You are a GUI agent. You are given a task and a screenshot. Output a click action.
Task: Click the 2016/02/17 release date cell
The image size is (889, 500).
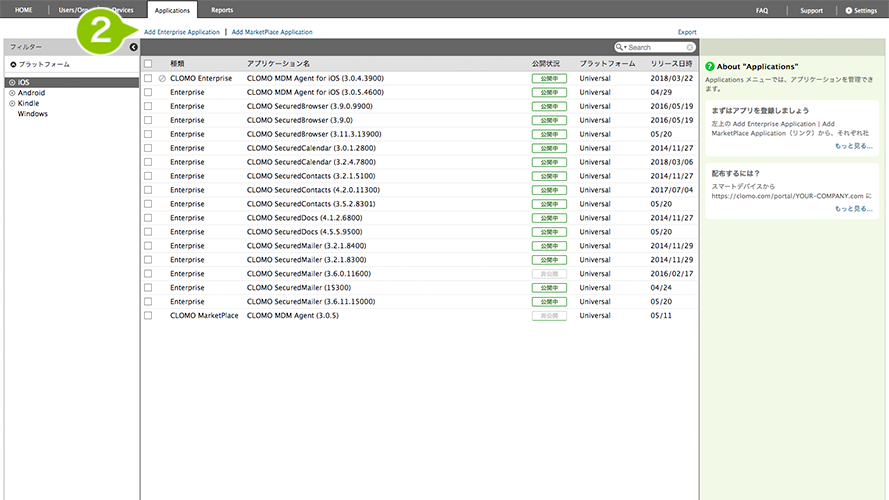click(672, 274)
